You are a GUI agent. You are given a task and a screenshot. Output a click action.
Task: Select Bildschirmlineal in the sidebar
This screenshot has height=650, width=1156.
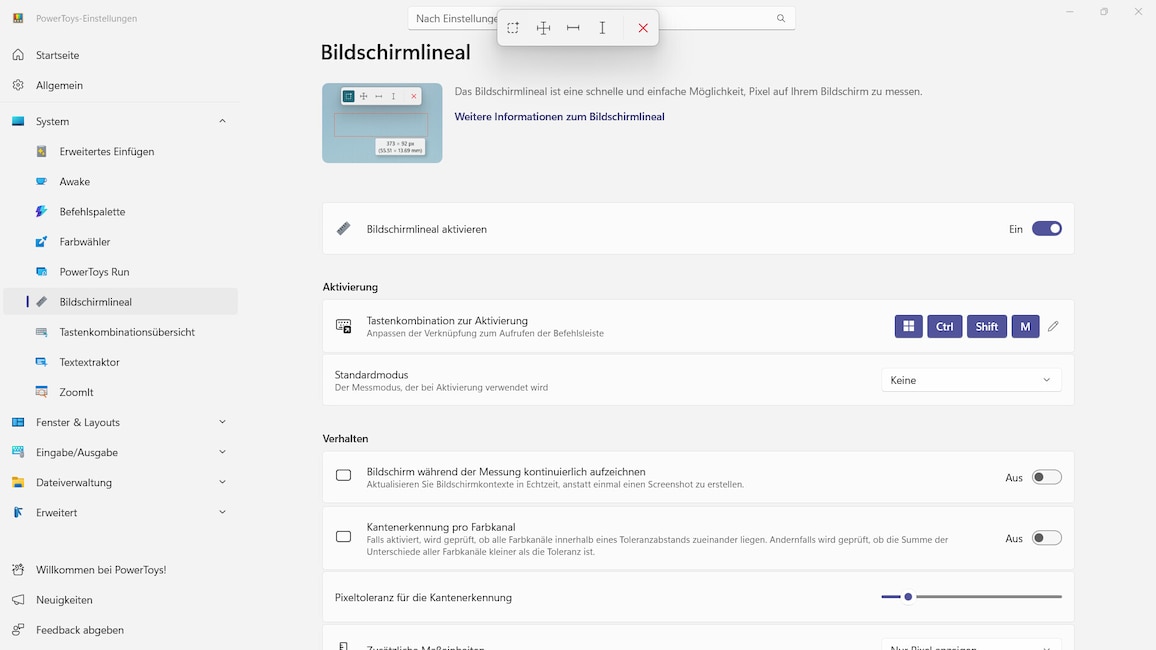121,302
